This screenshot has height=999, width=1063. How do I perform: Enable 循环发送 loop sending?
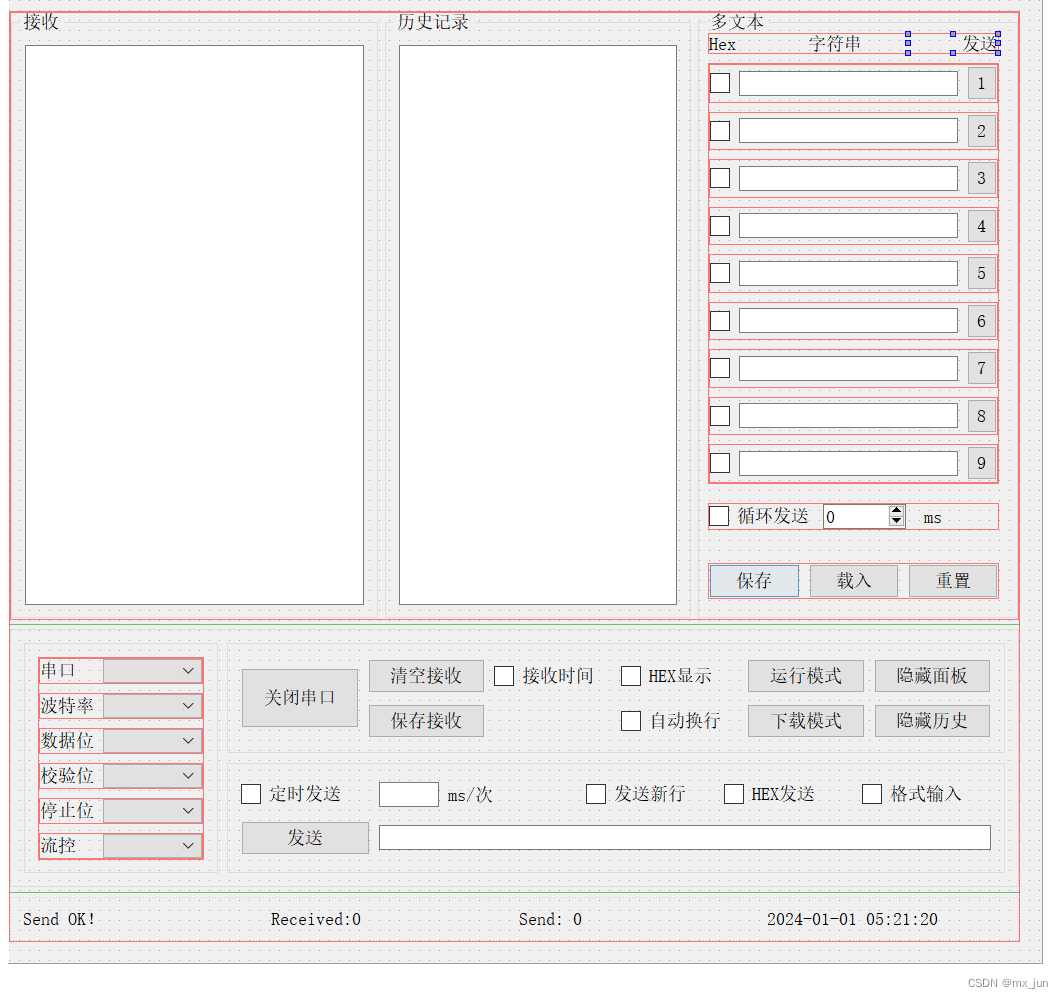[x=718, y=516]
